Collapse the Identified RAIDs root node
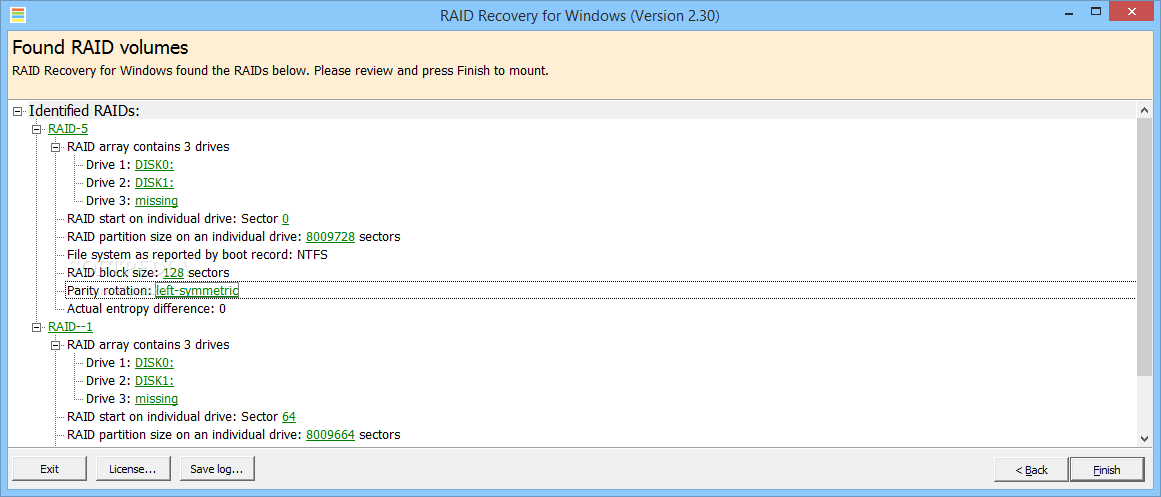Viewport: 1161px width, 497px height. (18, 111)
